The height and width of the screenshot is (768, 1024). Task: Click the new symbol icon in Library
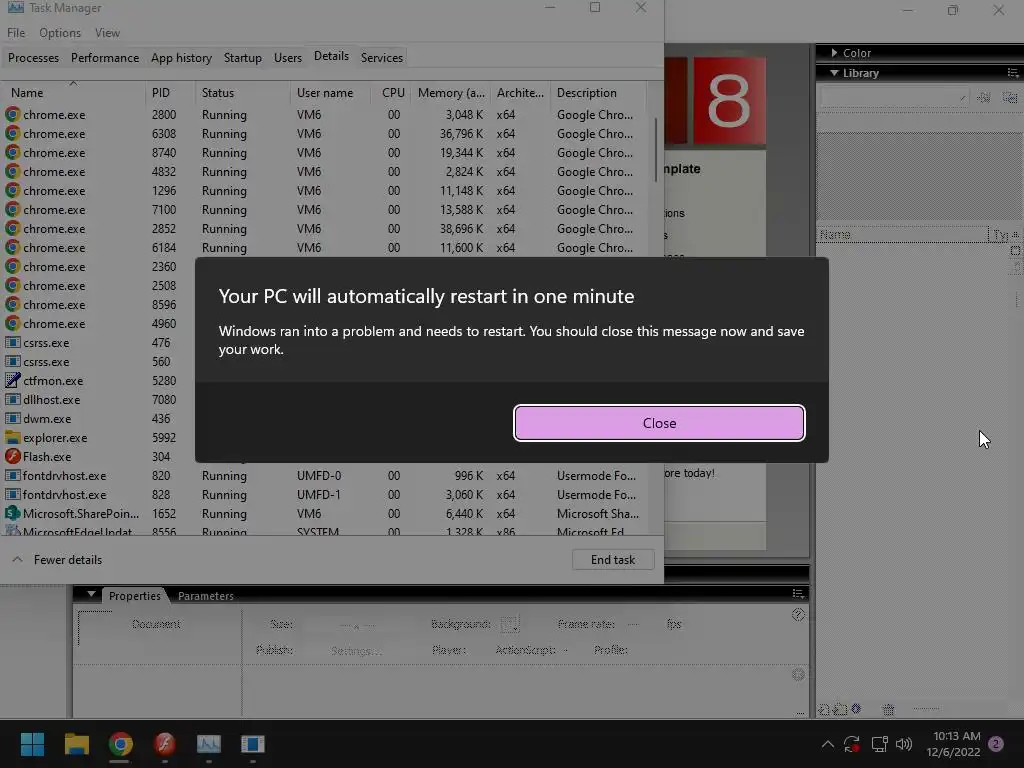tap(824, 709)
